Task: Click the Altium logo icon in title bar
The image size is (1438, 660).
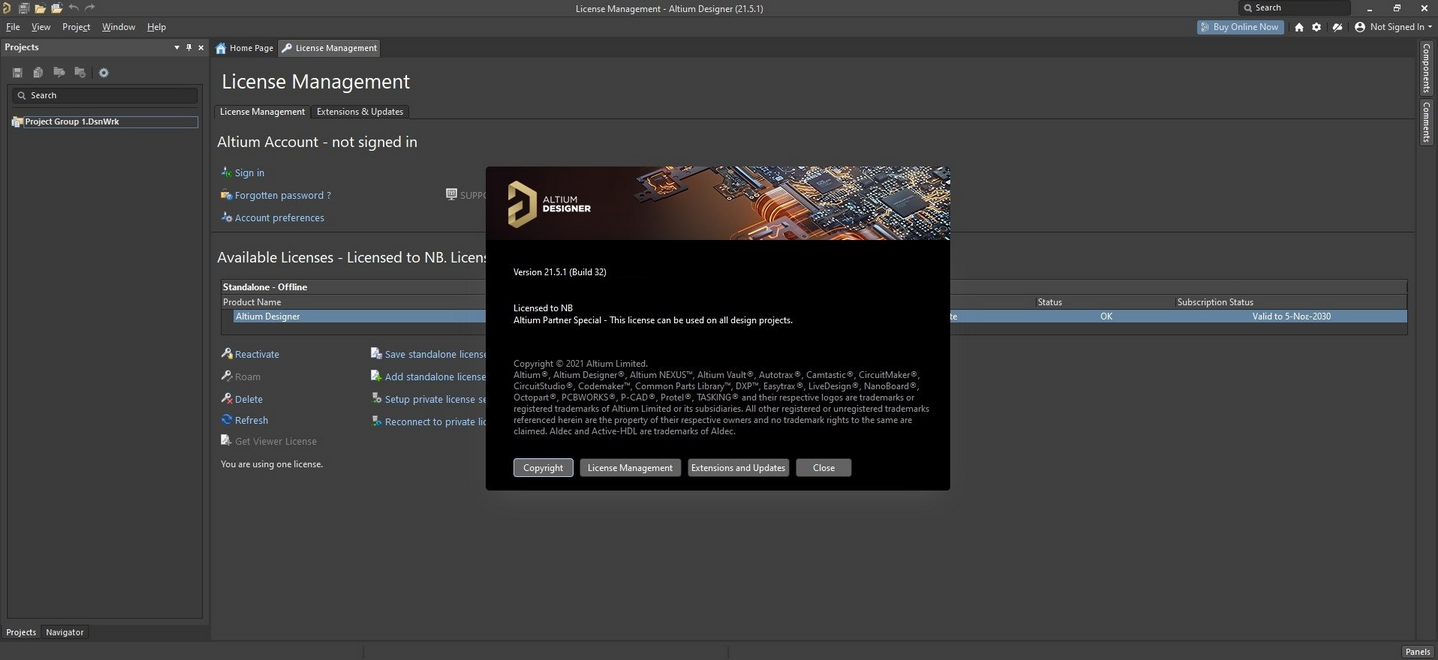Action: 6,8
